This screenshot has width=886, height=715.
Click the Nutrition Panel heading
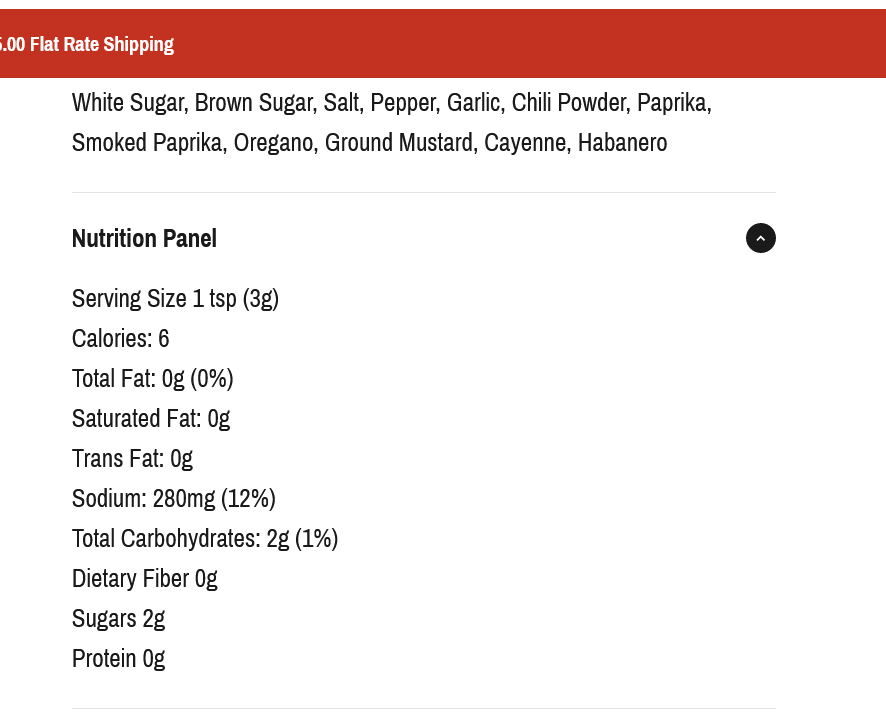click(144, 238)
